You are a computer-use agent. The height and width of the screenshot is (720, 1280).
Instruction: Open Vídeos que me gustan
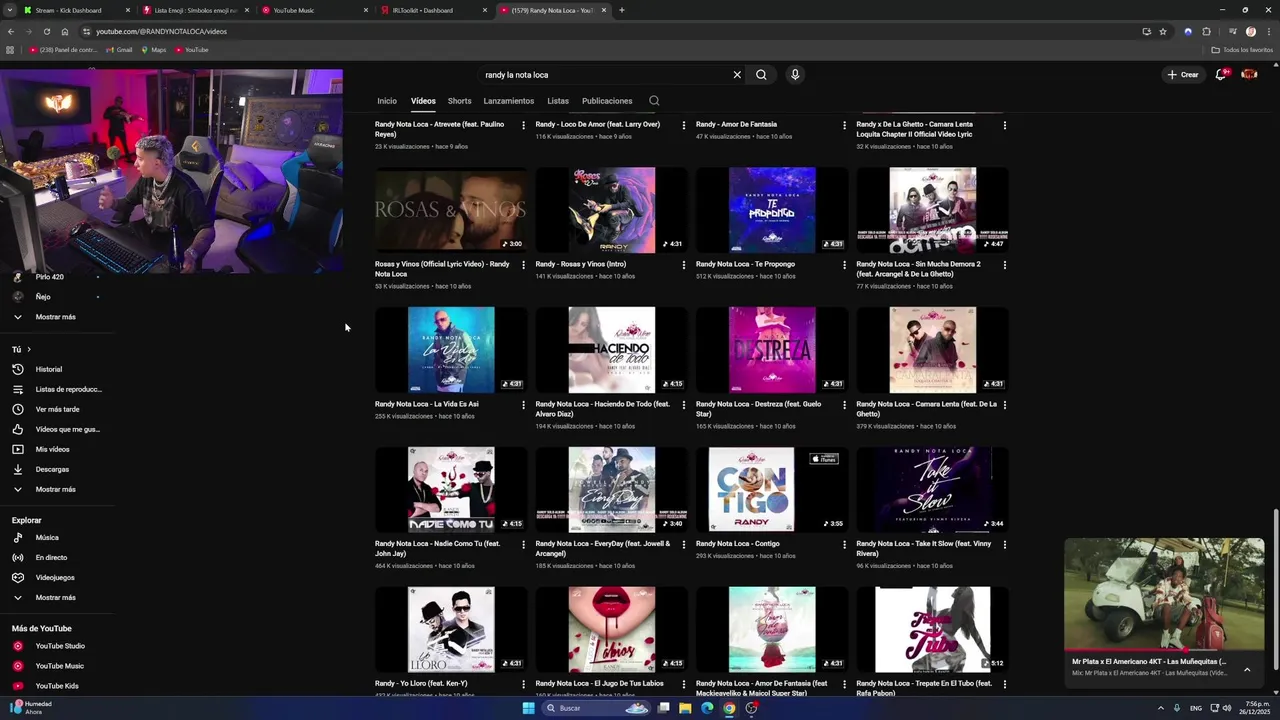click(57, 429)
